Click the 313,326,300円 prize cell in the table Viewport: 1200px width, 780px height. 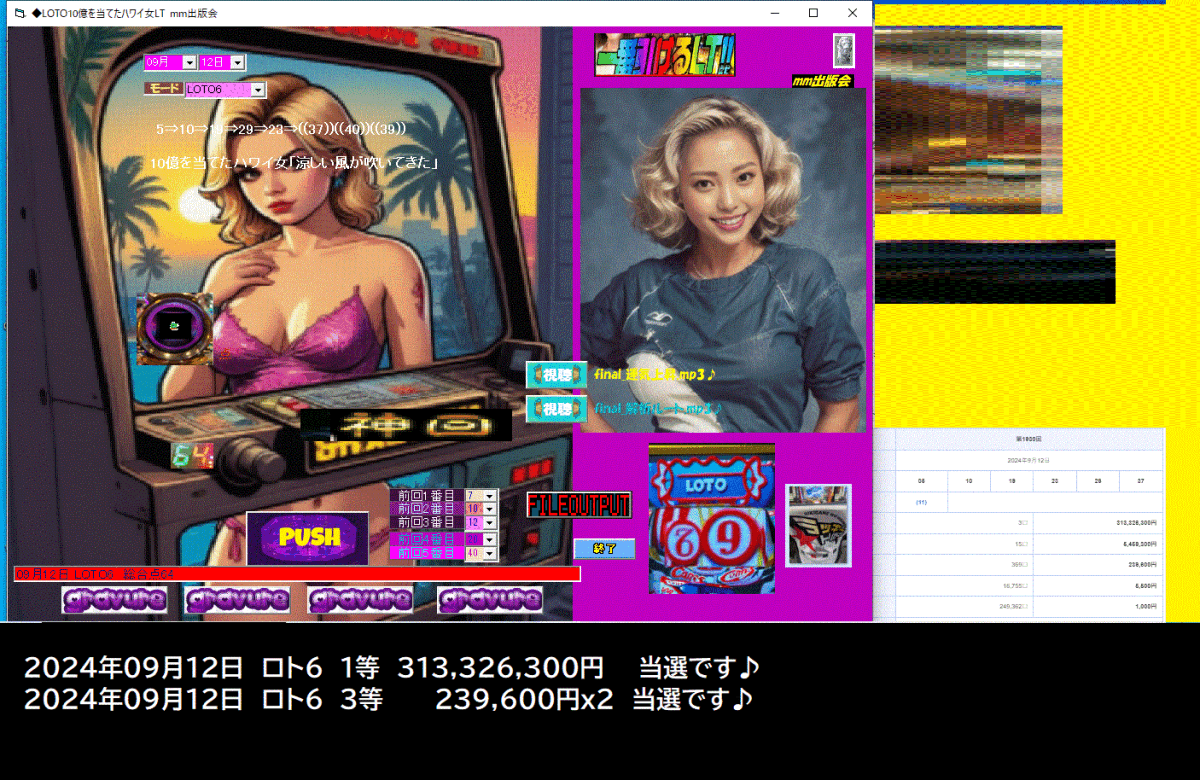pos(1098,523)
